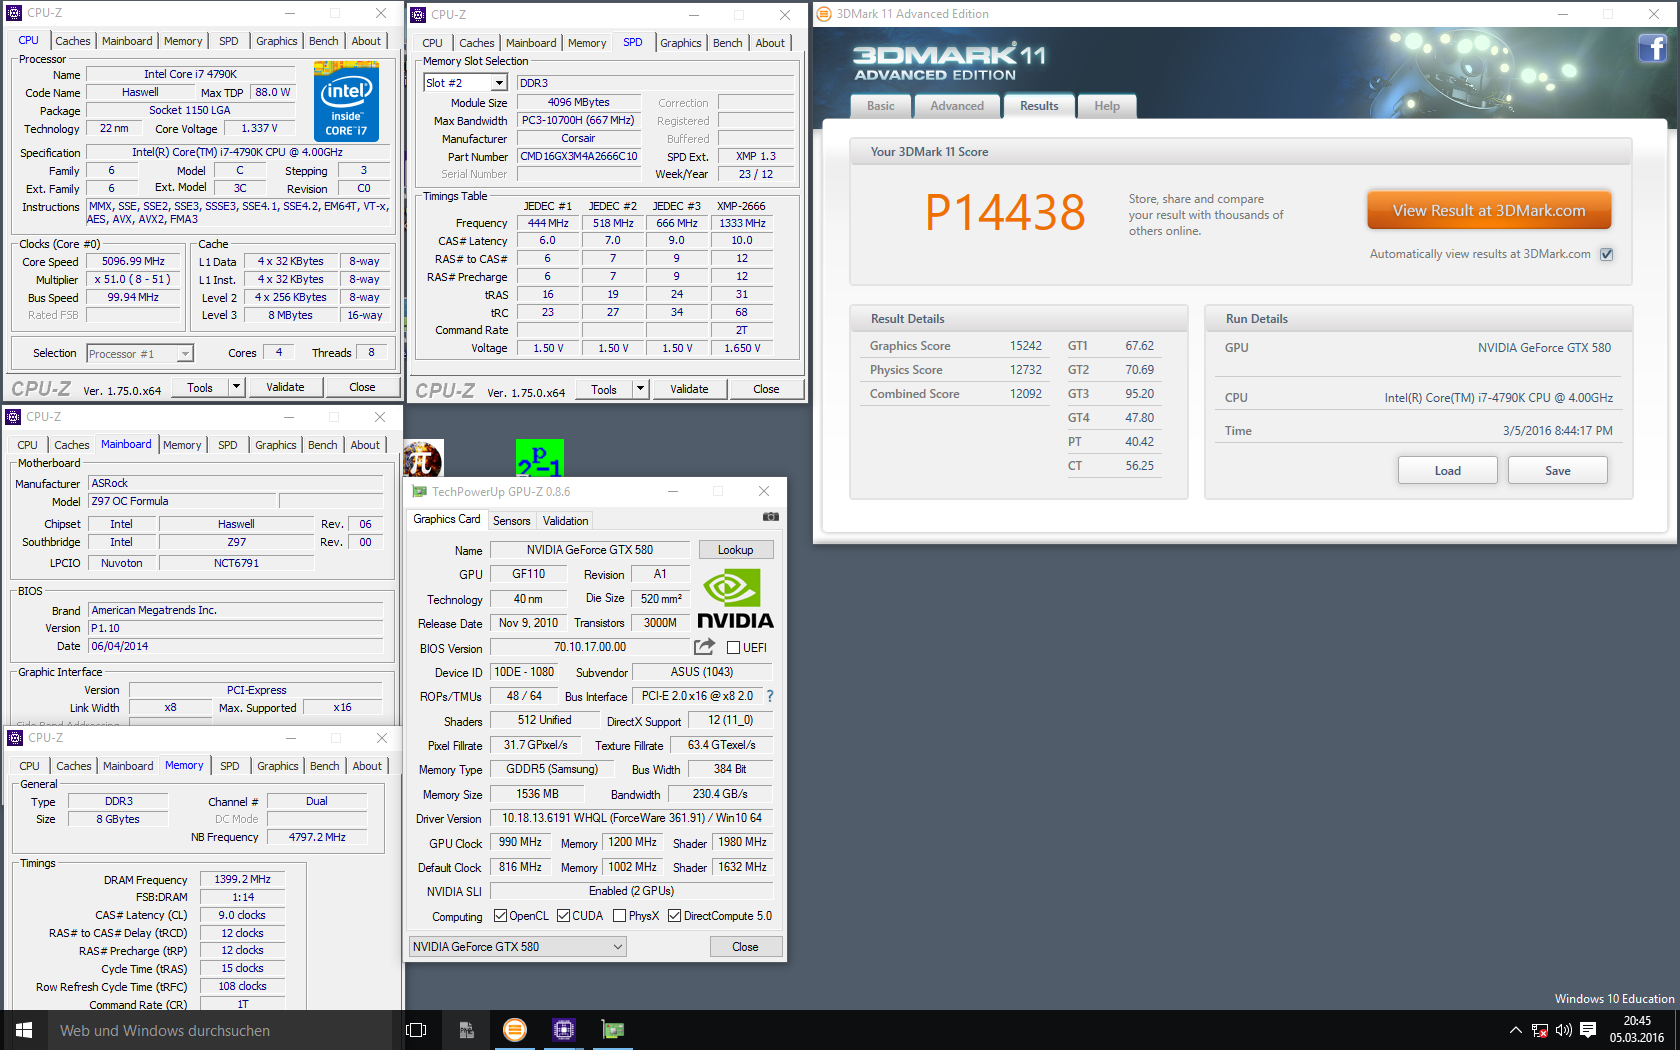Click Validate in CPU-Z SPD window
The image size is (1680, 1050).
689,389
